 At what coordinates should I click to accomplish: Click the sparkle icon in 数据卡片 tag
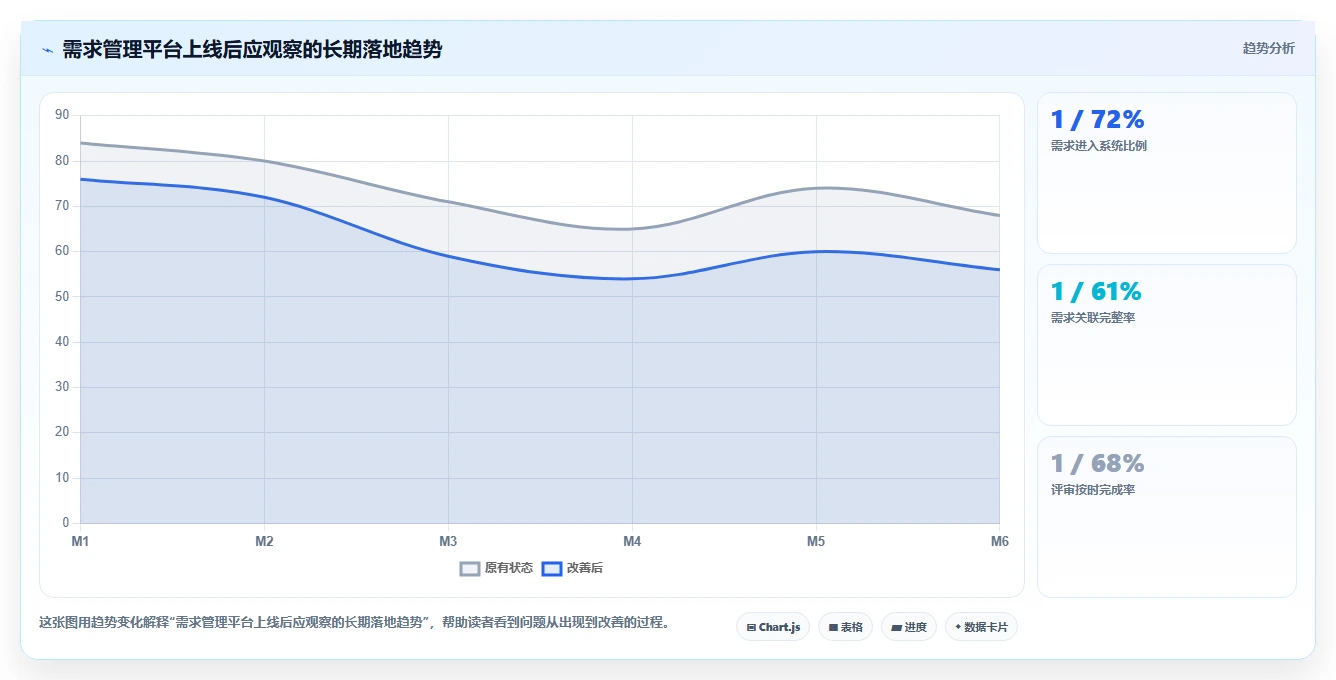tap(958, 627)
